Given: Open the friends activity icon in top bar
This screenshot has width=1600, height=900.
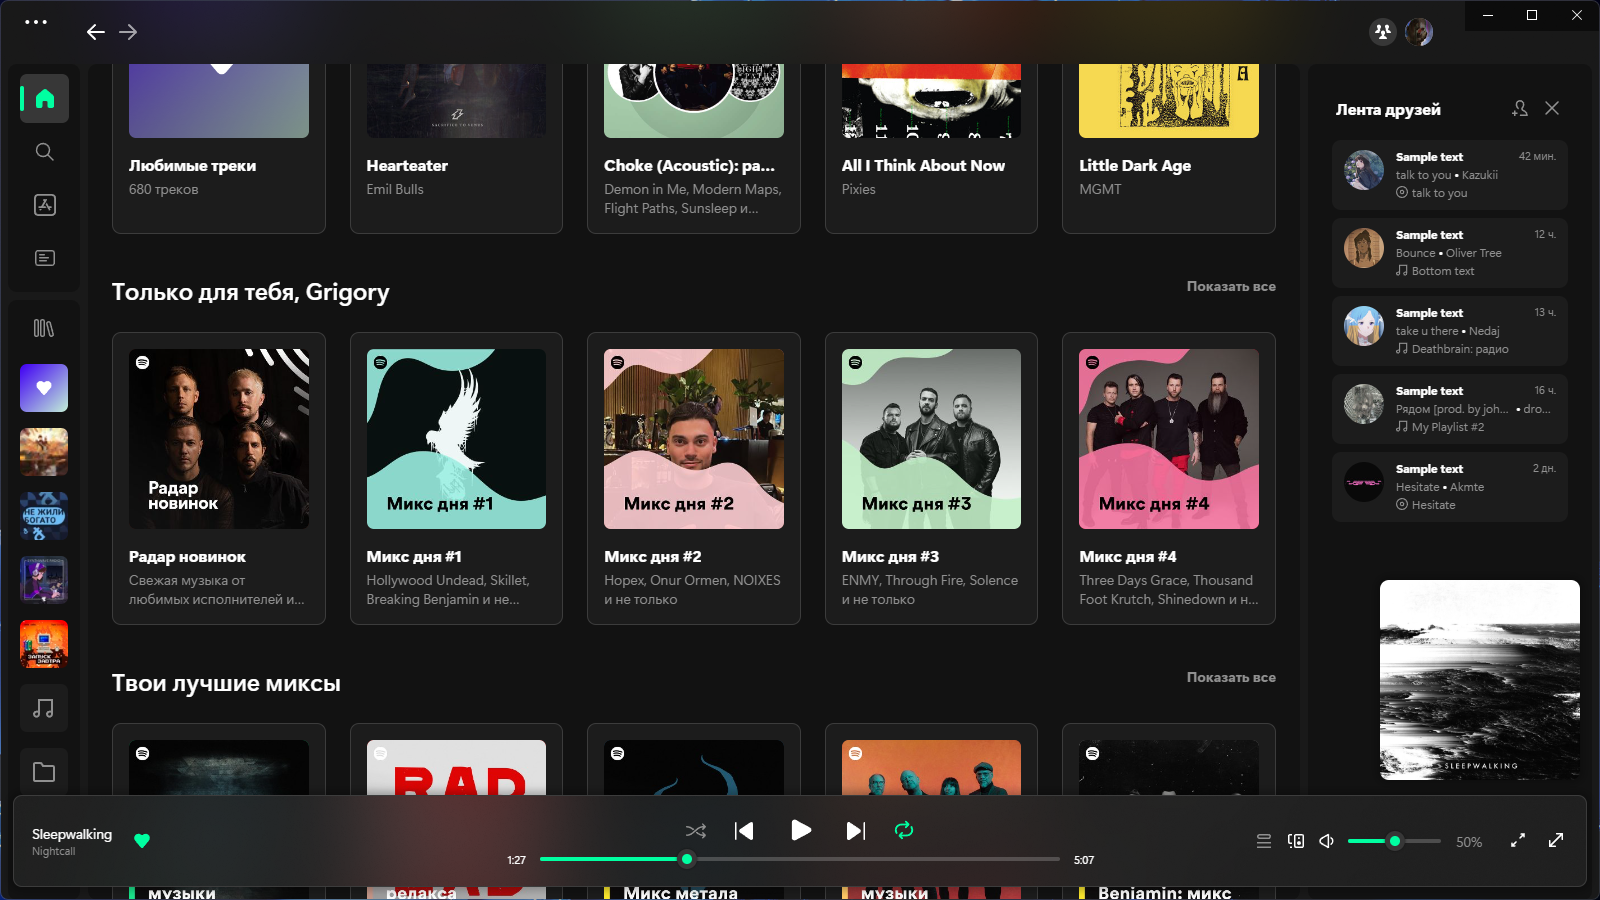Looking at the screenshot, I should [1383, 32].
